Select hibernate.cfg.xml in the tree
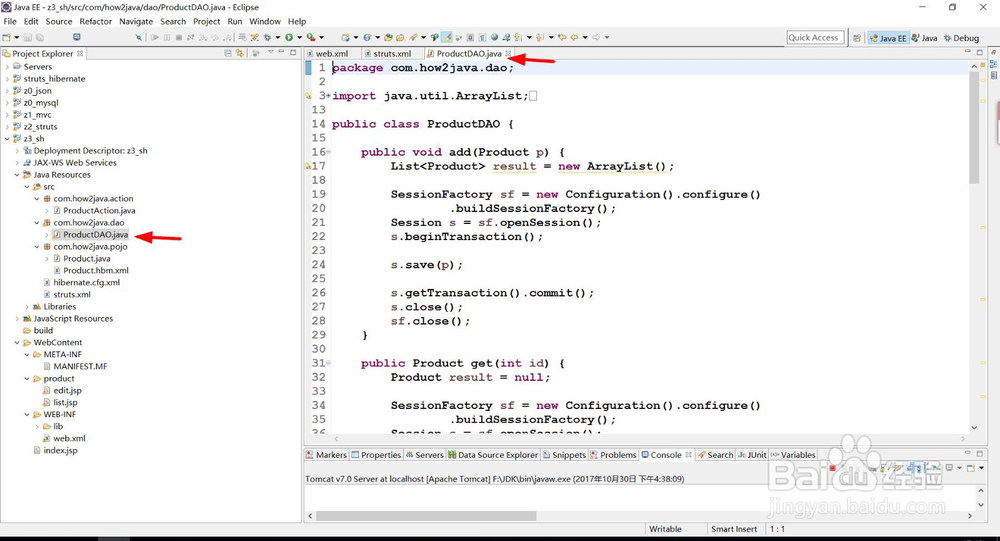Screen dimensions: 1000x541 click(86, 283)
